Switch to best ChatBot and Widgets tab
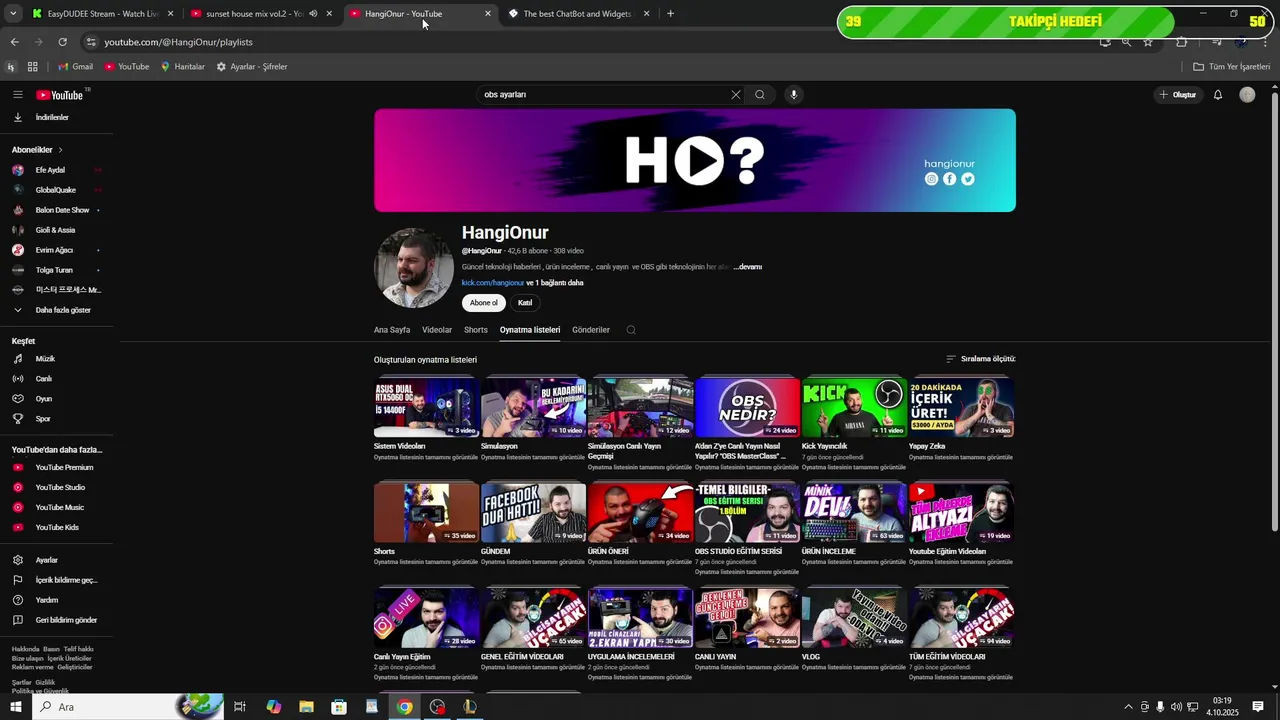 point(578,14)
